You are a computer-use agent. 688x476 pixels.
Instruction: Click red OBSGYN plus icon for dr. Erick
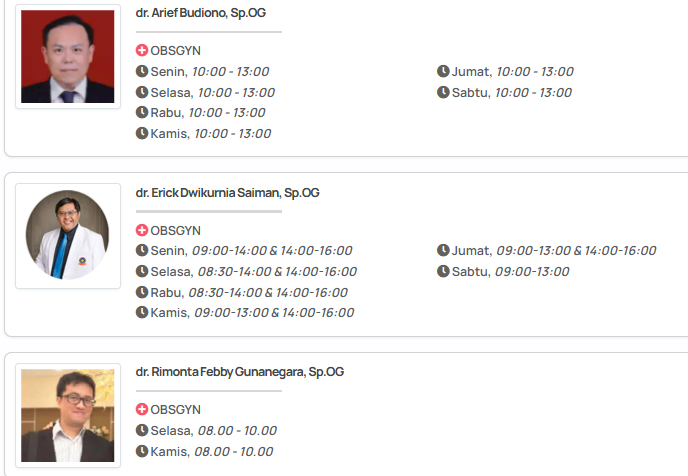(142, 230)
